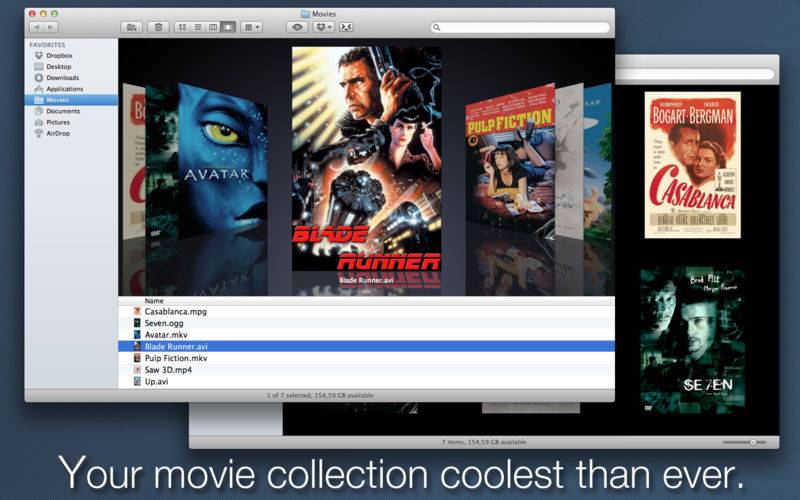Open the Dropbox toolbar dropdown
Image resolution: width=800 pixels, height=500 pixels.
[323, 27]
